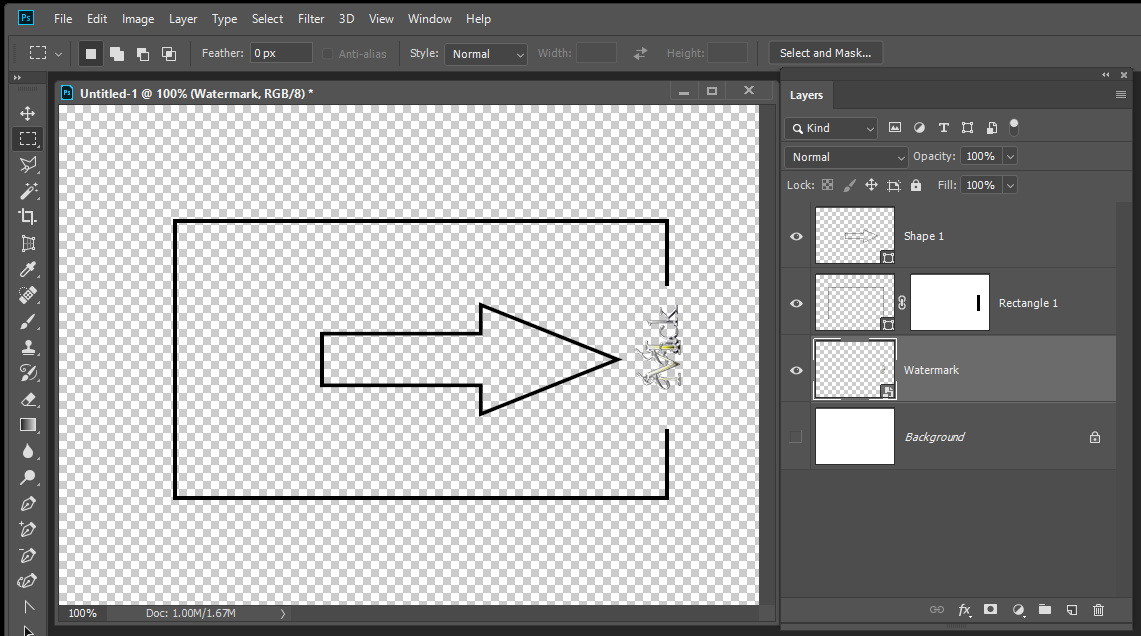The width and height of the screenshot is (1141, 636).
Task: Select the Blur tool
Action: 28,451
